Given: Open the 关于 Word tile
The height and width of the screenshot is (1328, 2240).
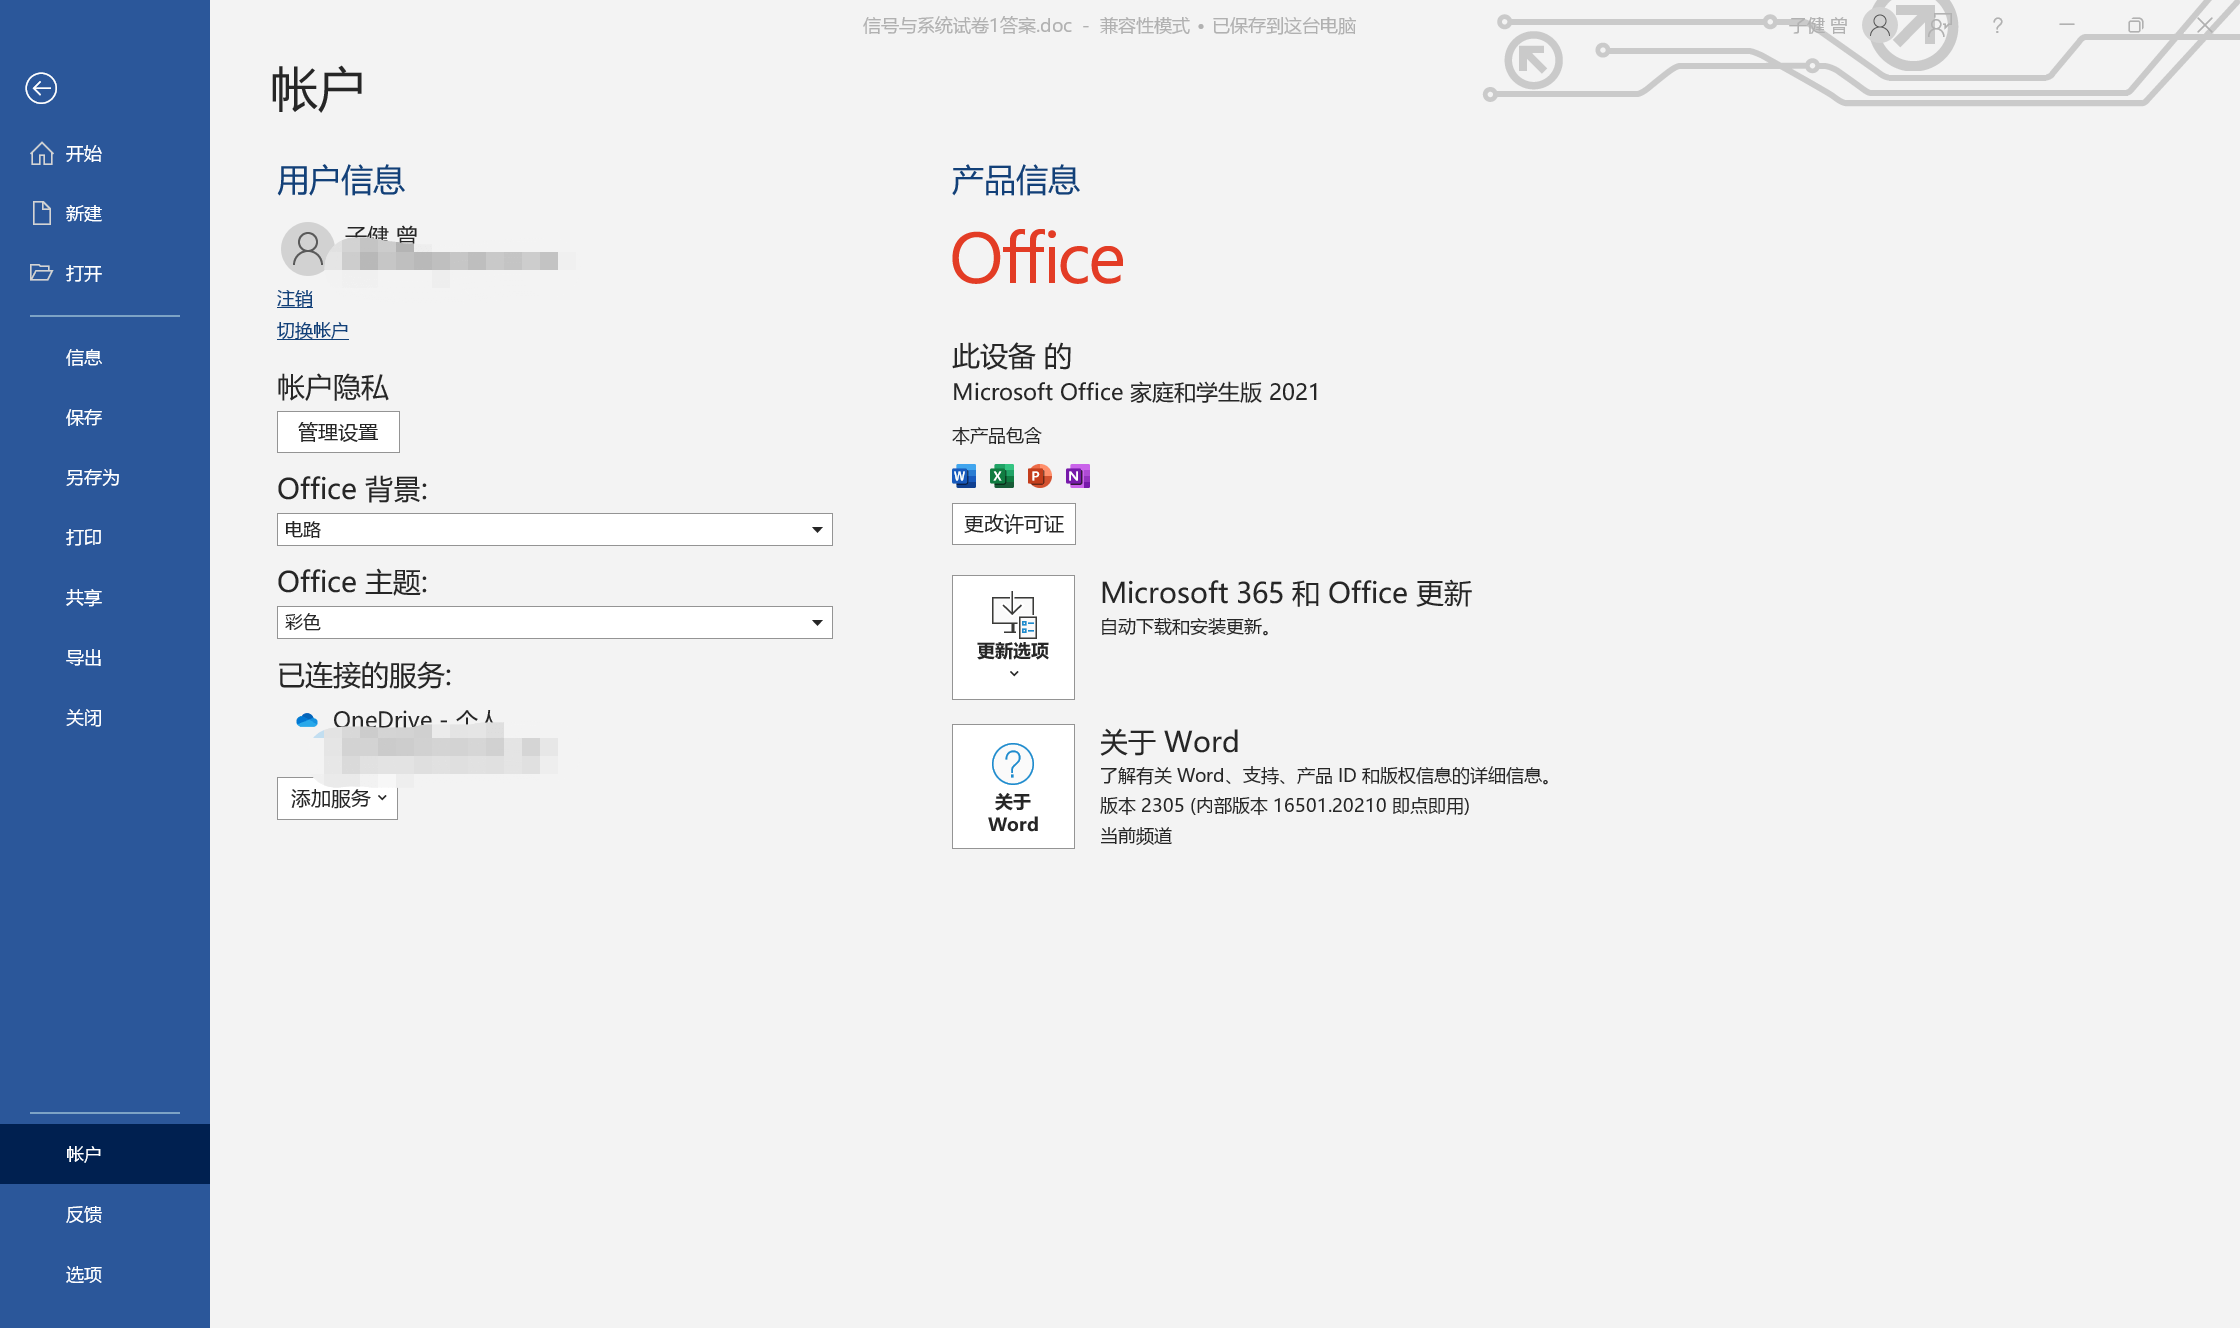Looking at the screenshot, I should coord(1013,787).
